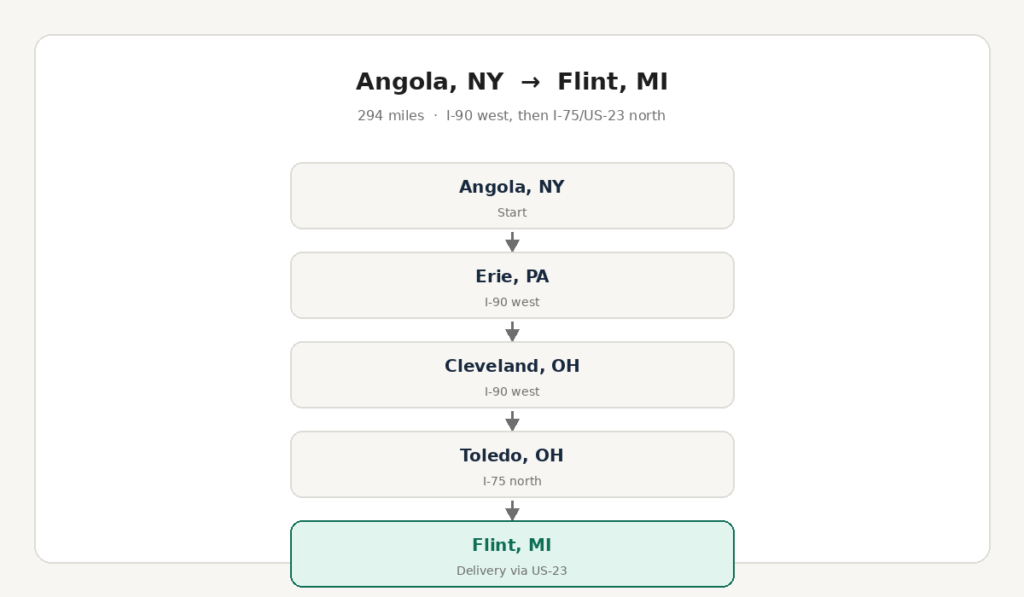The height and width of the screenshot is (597, 1024).
Task: Click the right arrow in the route title
Action: click(530, 82)
